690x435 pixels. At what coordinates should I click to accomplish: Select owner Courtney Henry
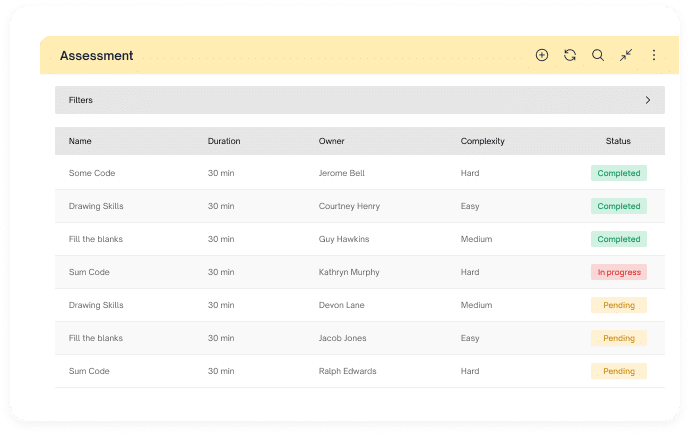point(349,206)
